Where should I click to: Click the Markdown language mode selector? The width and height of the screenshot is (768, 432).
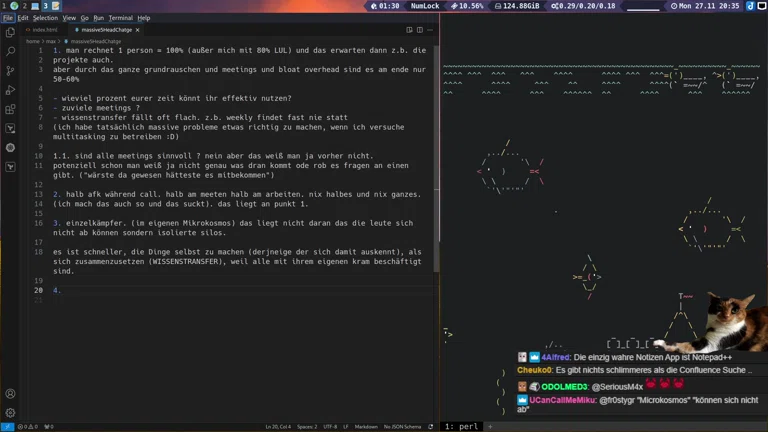pos(366,427)
